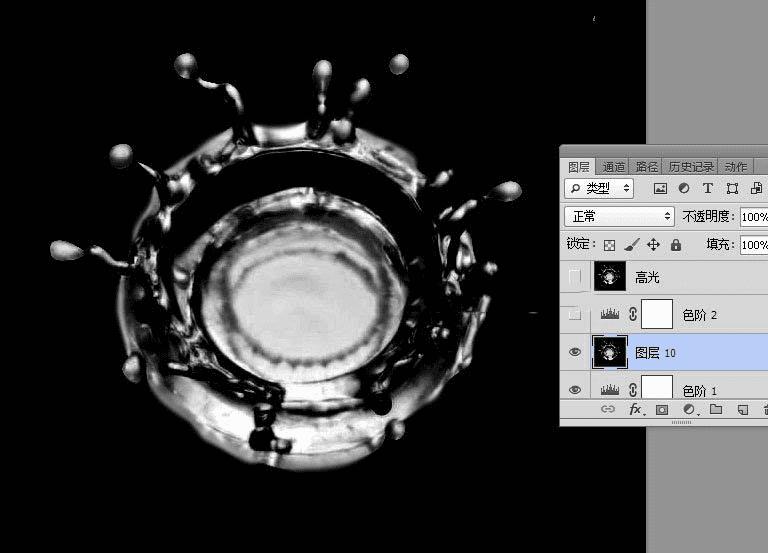Hide the 图层 10 layer
768x553 pixels.
click(x=575, y=352)
